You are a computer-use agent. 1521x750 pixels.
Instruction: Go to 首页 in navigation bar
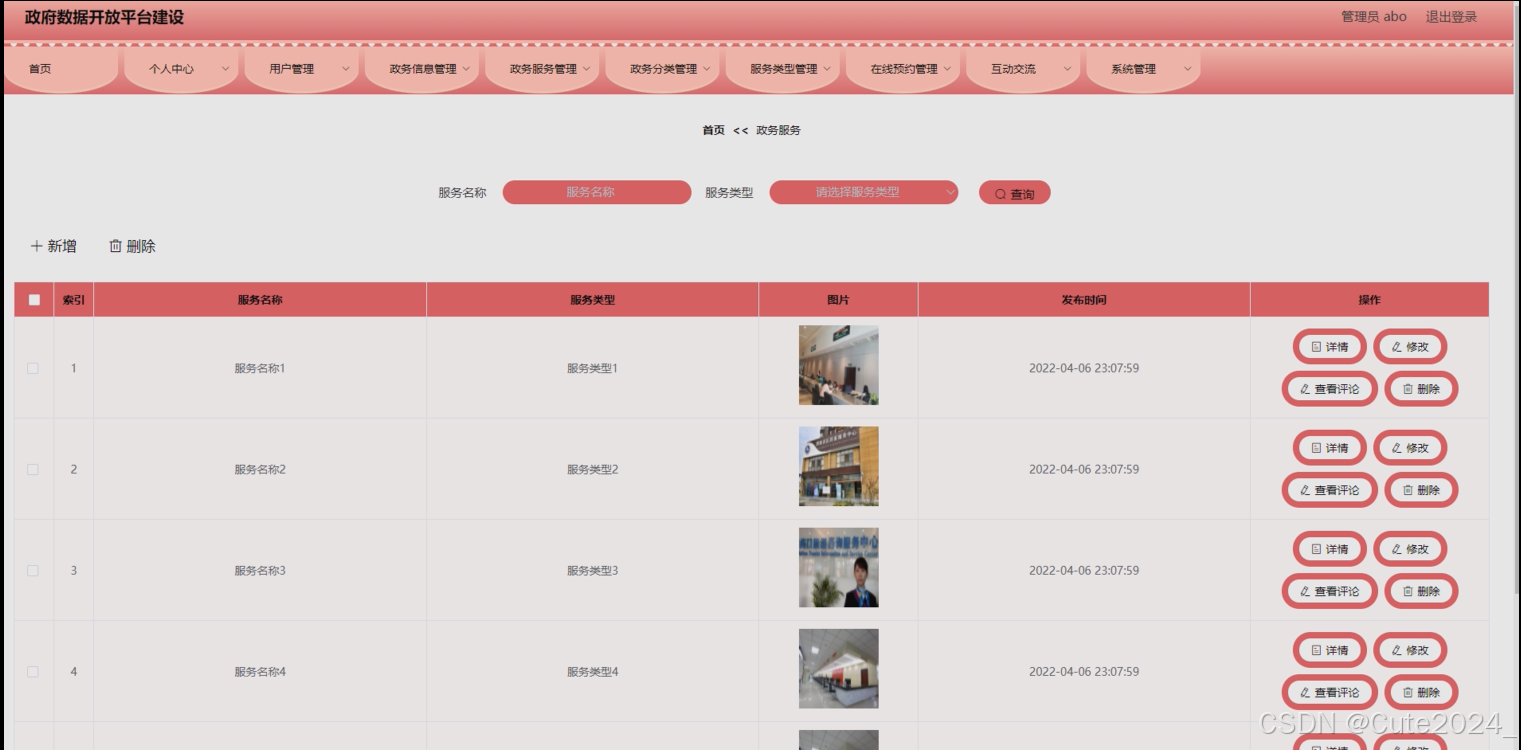tap(61, 69)
